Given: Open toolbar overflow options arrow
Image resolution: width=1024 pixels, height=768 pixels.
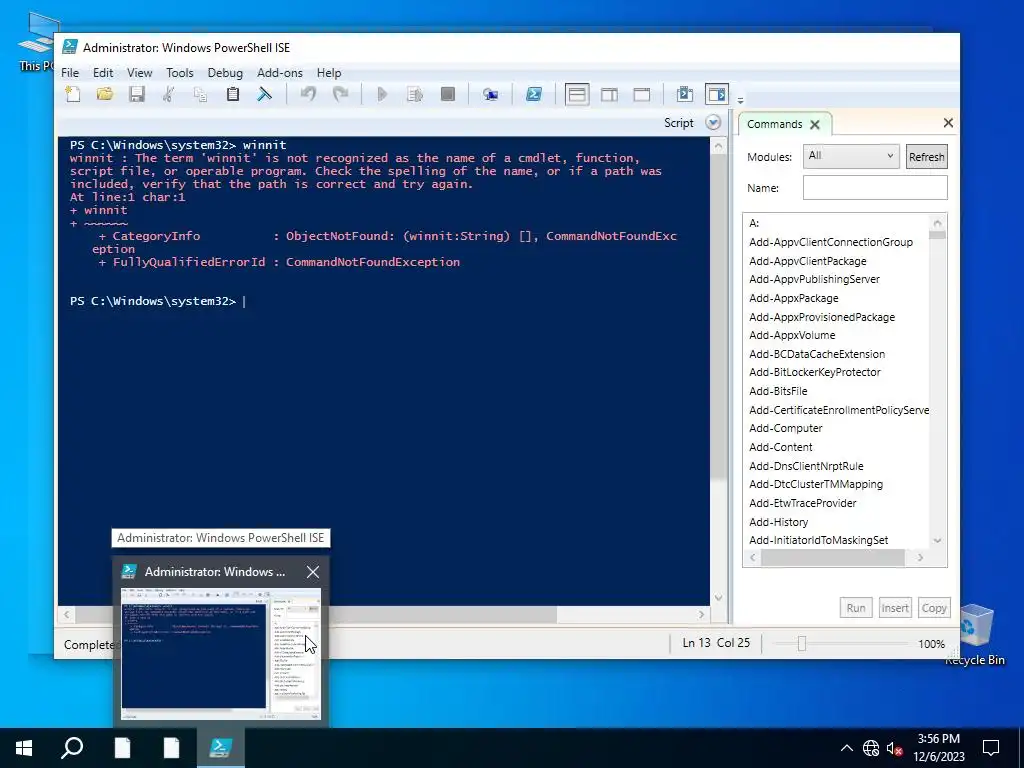Looking at the screenshot, I should coord(741,101).
